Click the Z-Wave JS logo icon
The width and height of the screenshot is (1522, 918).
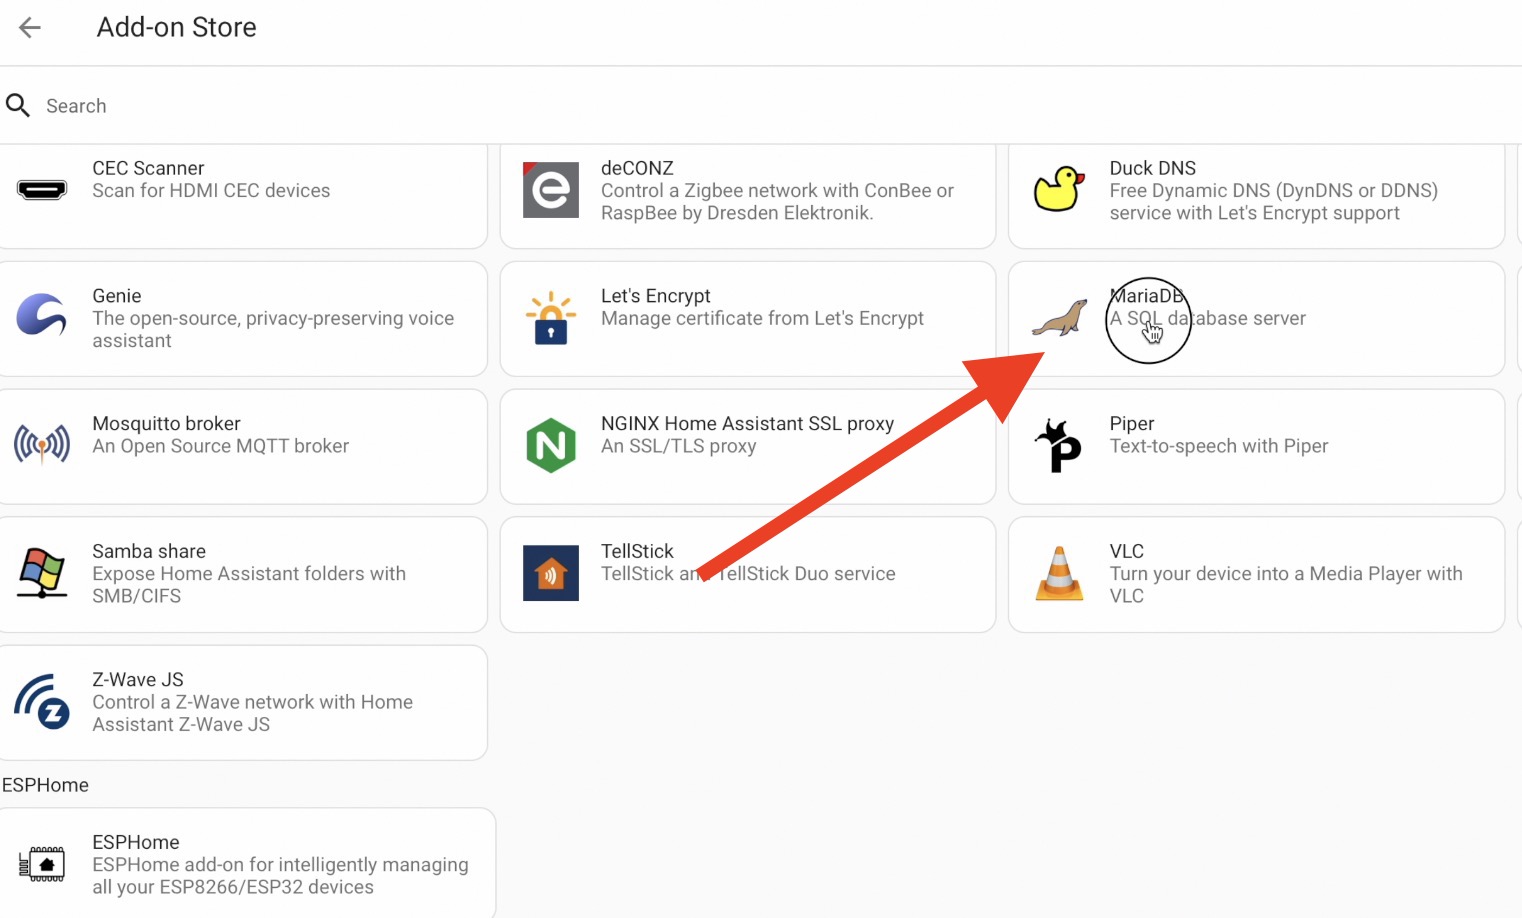coord(42,701)
